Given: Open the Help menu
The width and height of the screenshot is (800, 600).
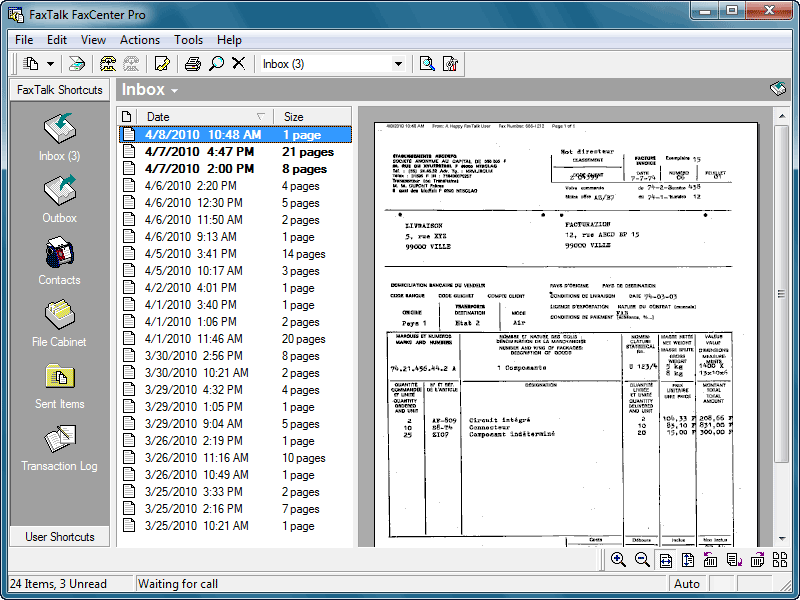Looking at the screenshot, I should 229,40.
